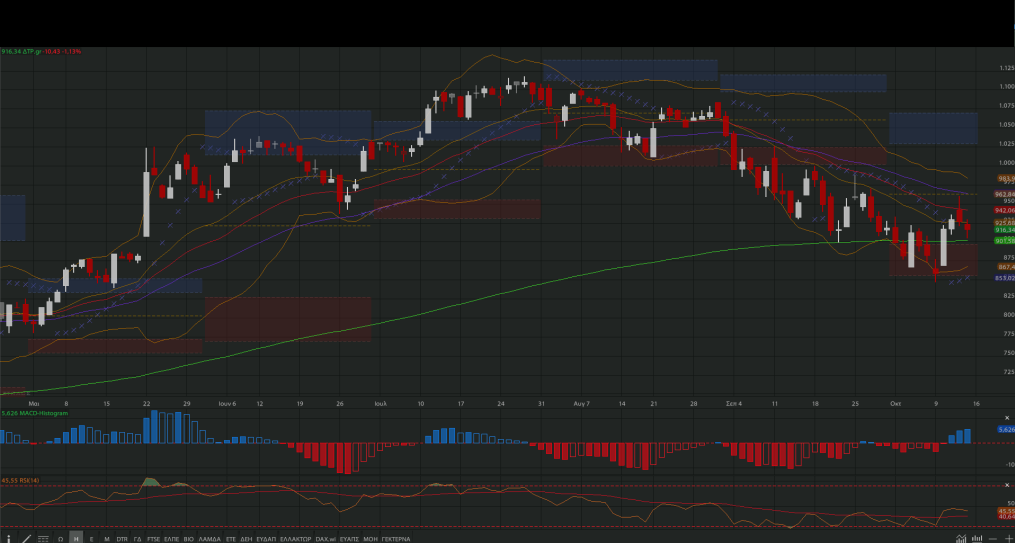
Task: Zoom in with the plus icon
Action: [x=1009, y=538]
